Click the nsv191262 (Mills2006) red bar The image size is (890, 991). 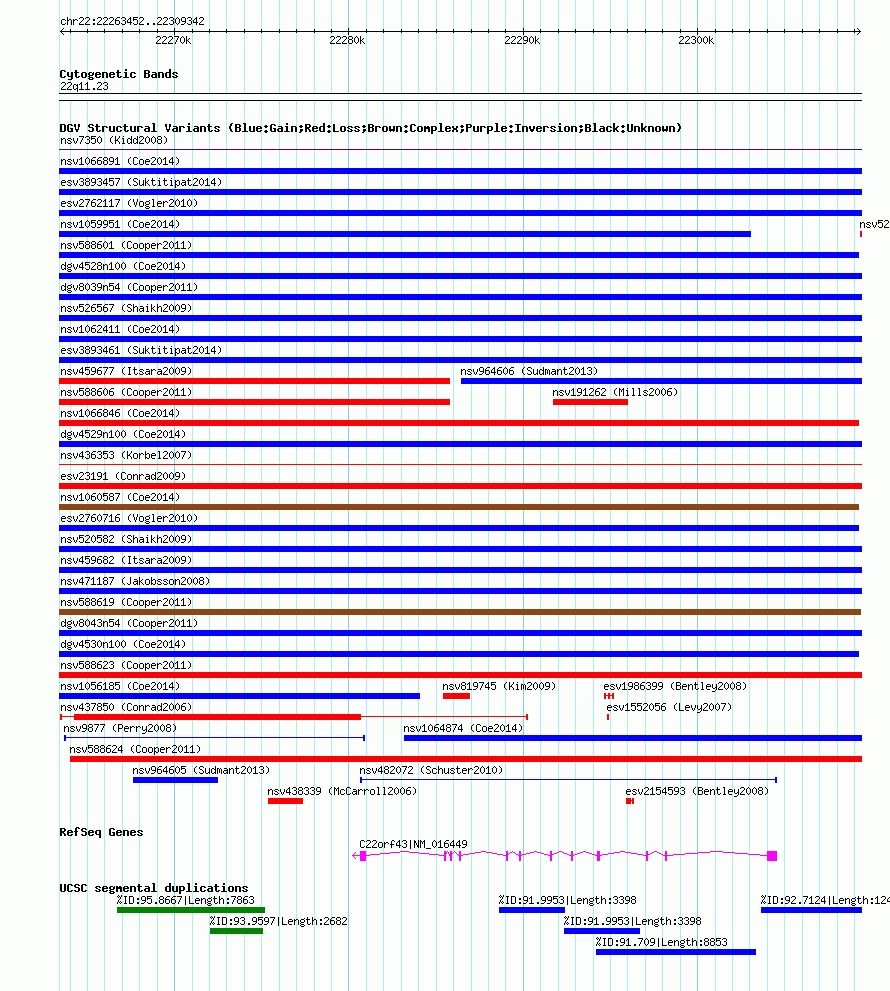coord(590,402)
